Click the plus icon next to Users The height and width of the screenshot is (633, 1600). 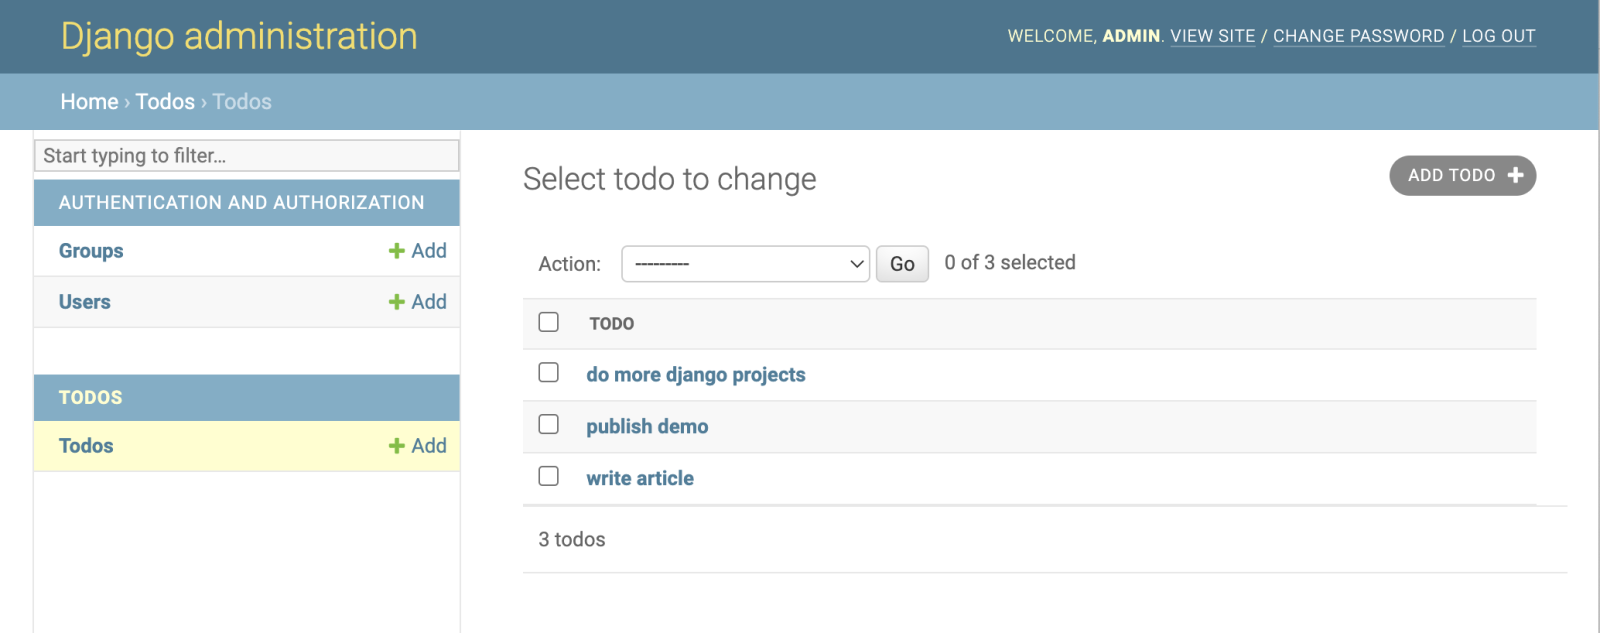(397, 302)
